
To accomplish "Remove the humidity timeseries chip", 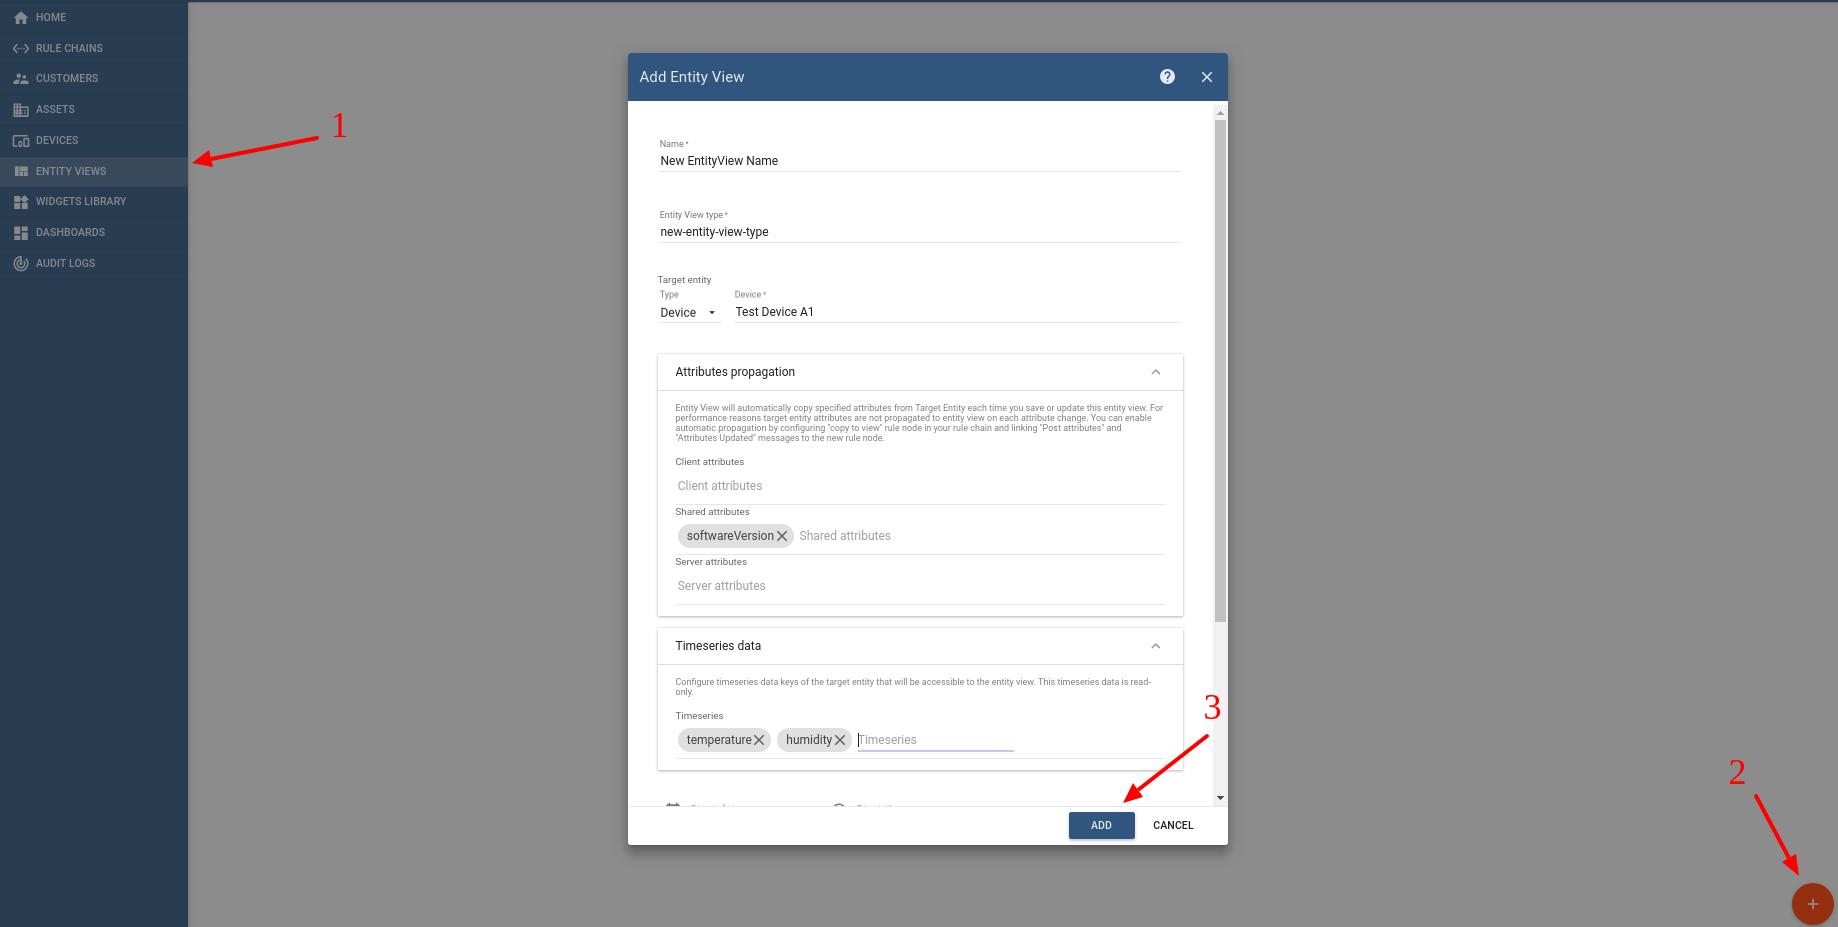I will pyautogui.click(x=840, y=740).
